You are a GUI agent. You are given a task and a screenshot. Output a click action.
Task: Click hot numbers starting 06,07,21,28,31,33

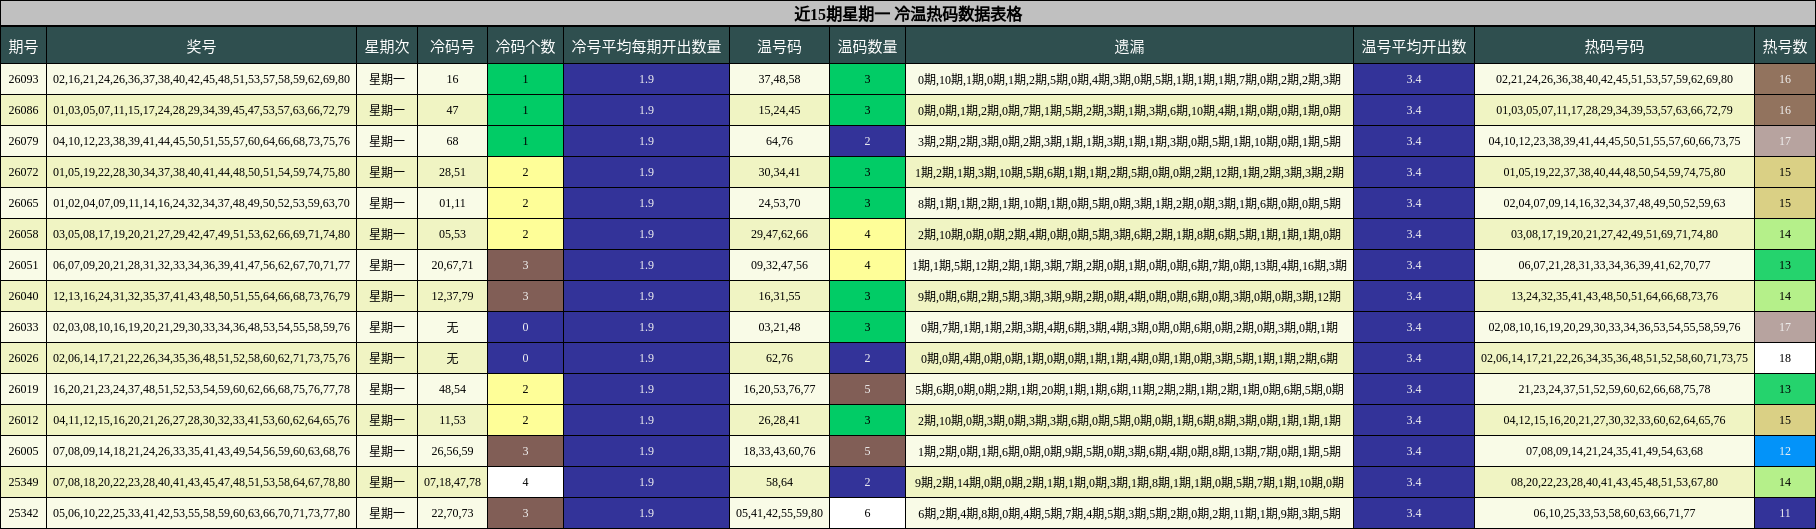point(1614,265)
